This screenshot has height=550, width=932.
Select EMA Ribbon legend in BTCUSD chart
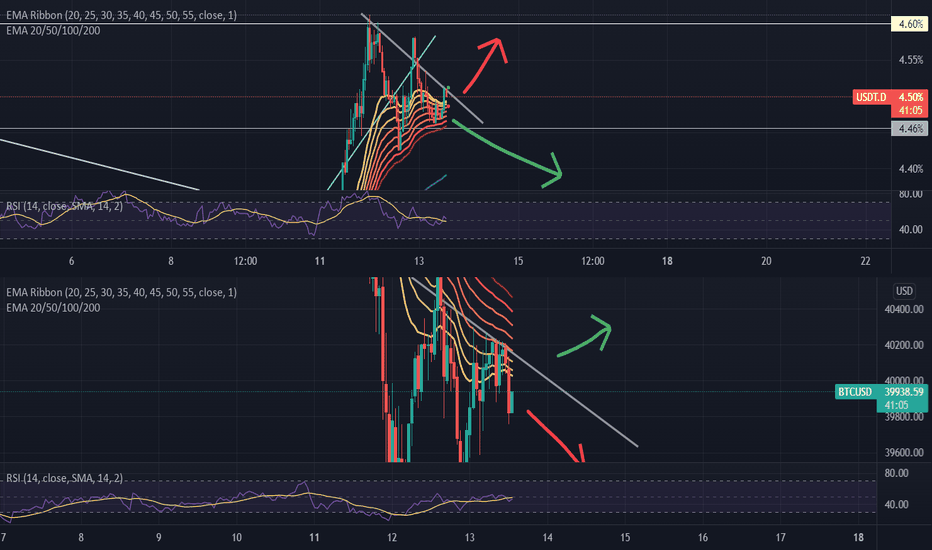[121, 293]
